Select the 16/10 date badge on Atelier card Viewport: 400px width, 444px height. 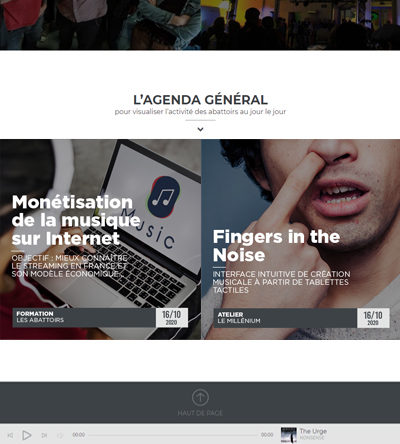(373, 318)
